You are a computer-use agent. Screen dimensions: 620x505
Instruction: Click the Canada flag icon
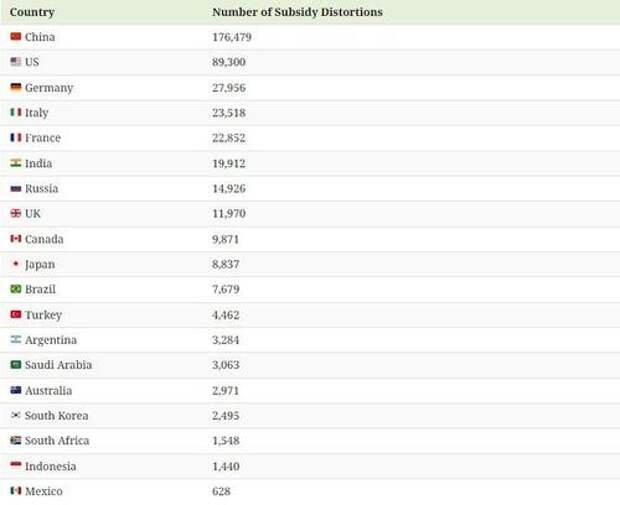pyautogui.click(x=16, y=239)
